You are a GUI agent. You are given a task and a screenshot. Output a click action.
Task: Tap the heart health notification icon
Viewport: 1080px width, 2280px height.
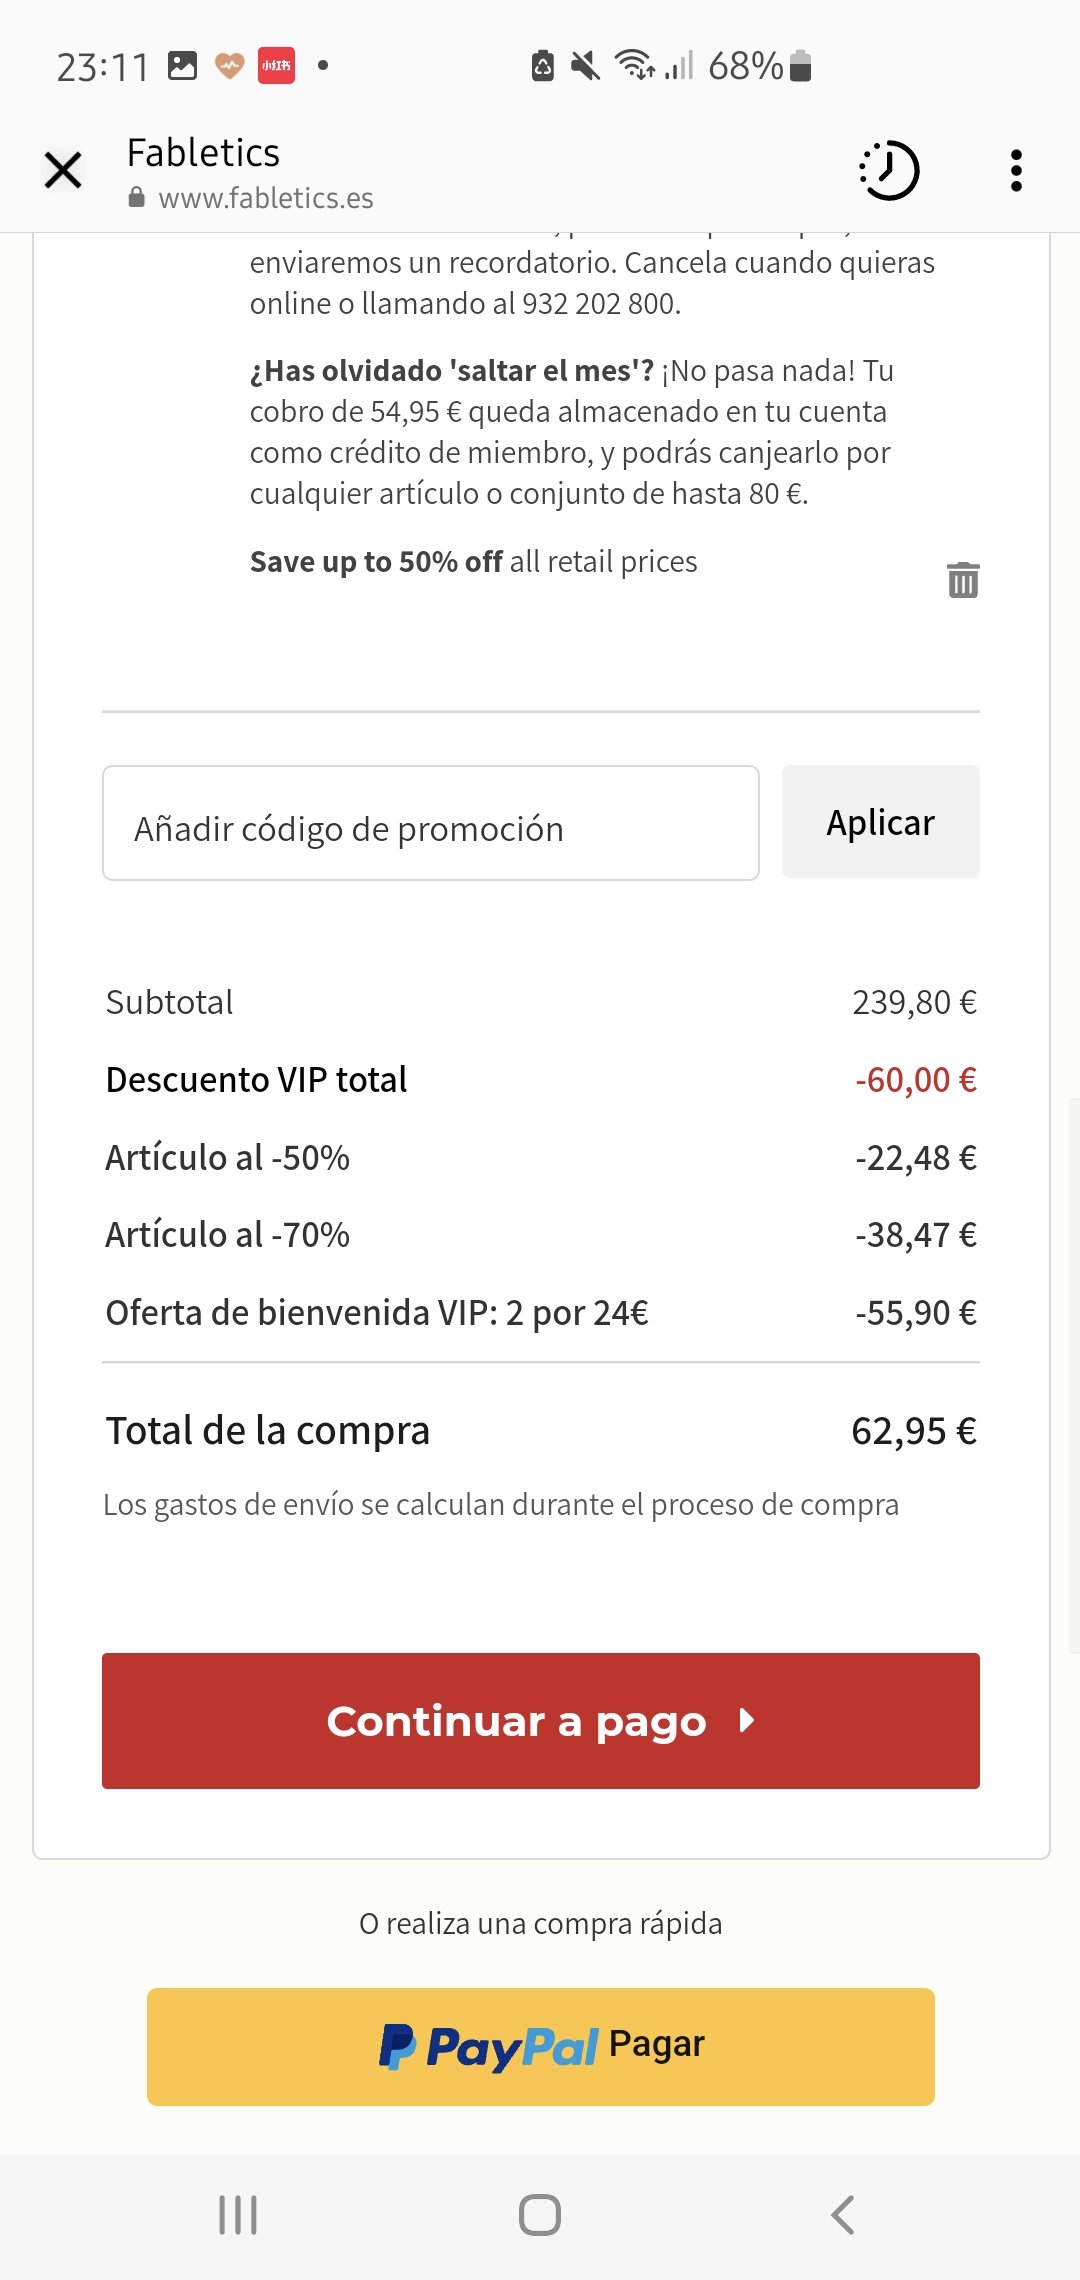coord(230,66)
